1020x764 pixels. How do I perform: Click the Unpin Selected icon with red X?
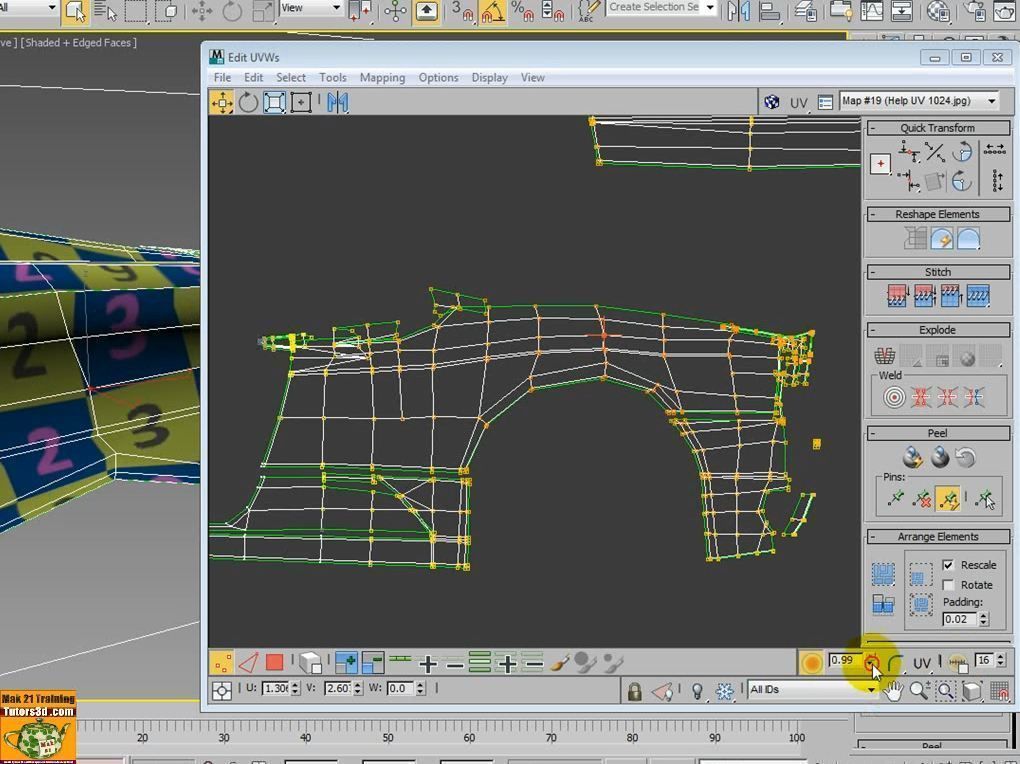[x=921, y=499]
